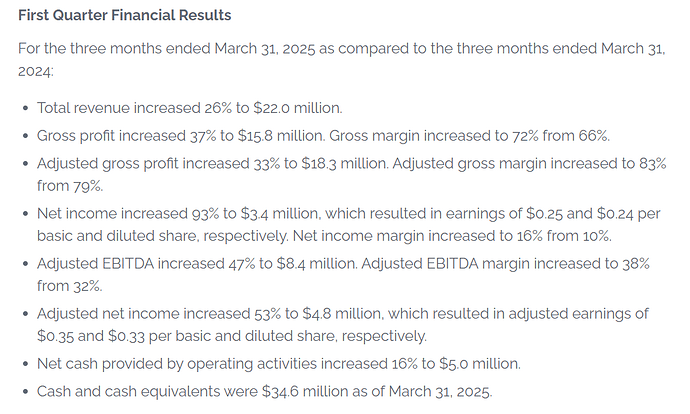
Task: Click the 'First Quarter Financial Results' heading
Action: (125, 15)
